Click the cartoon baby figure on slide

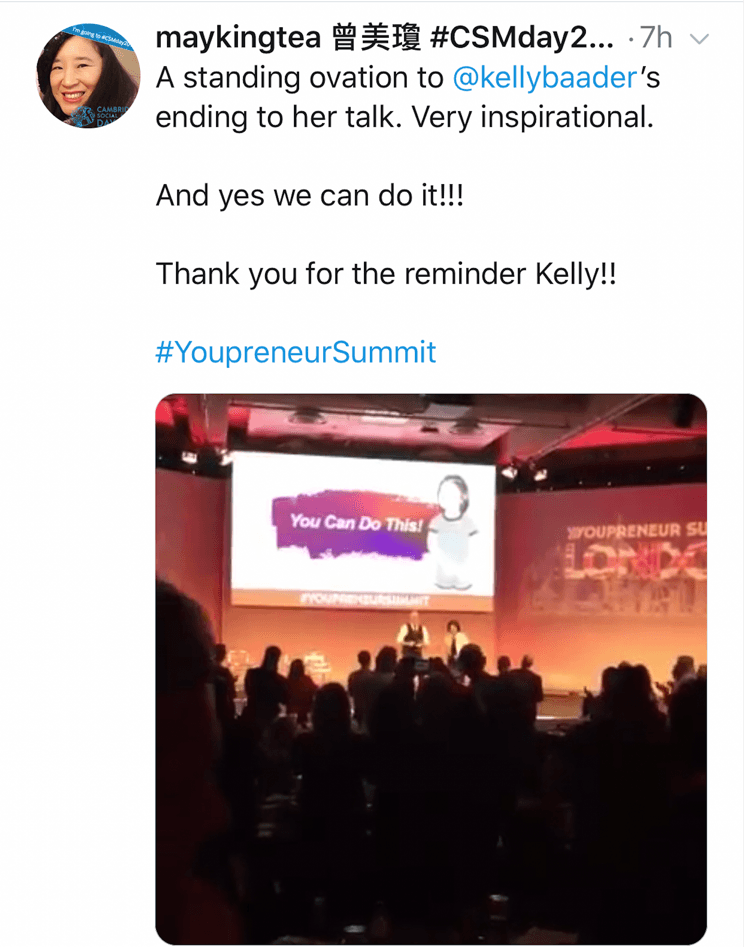455,533
